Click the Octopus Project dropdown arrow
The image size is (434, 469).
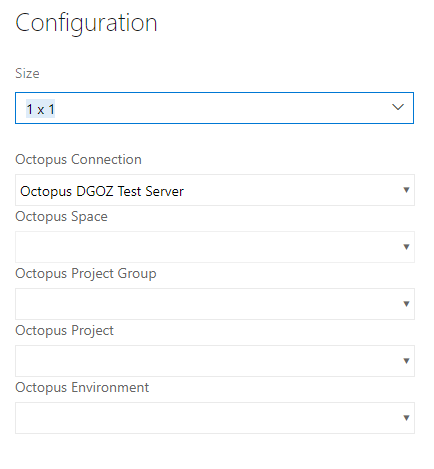(406, 361)
